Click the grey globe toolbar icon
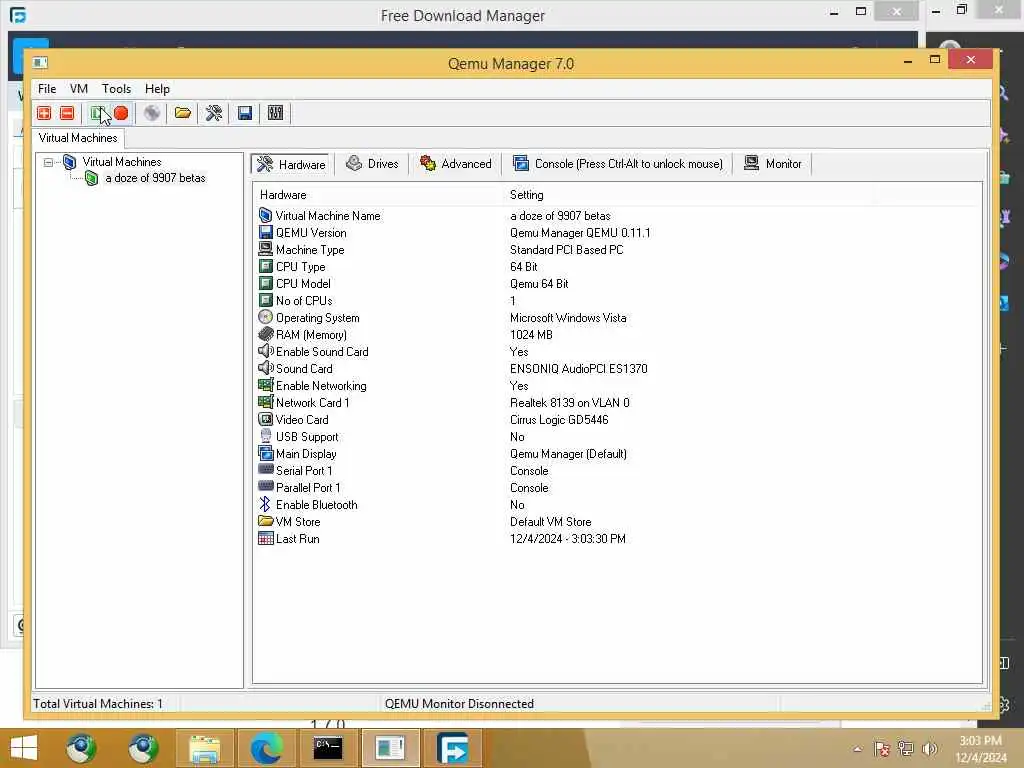 coord(152,113)
